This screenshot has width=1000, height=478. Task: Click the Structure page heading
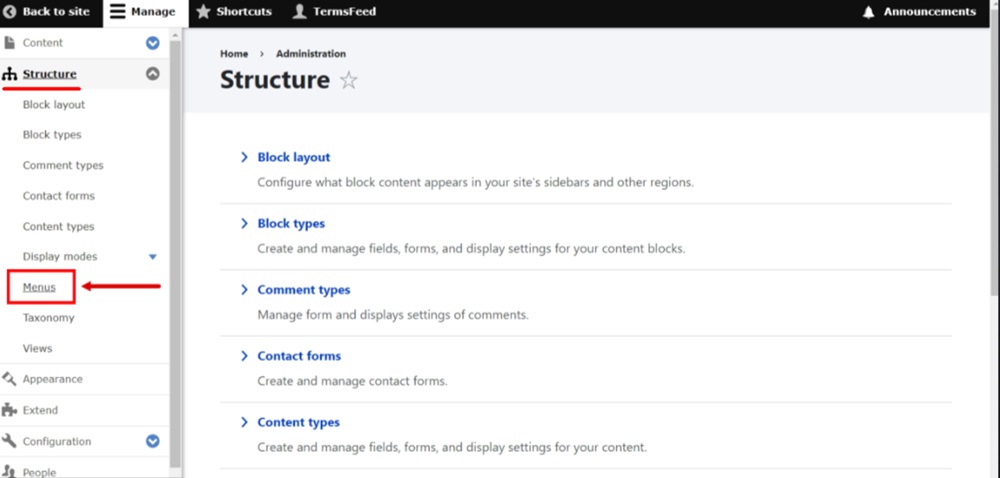[275, 80]
